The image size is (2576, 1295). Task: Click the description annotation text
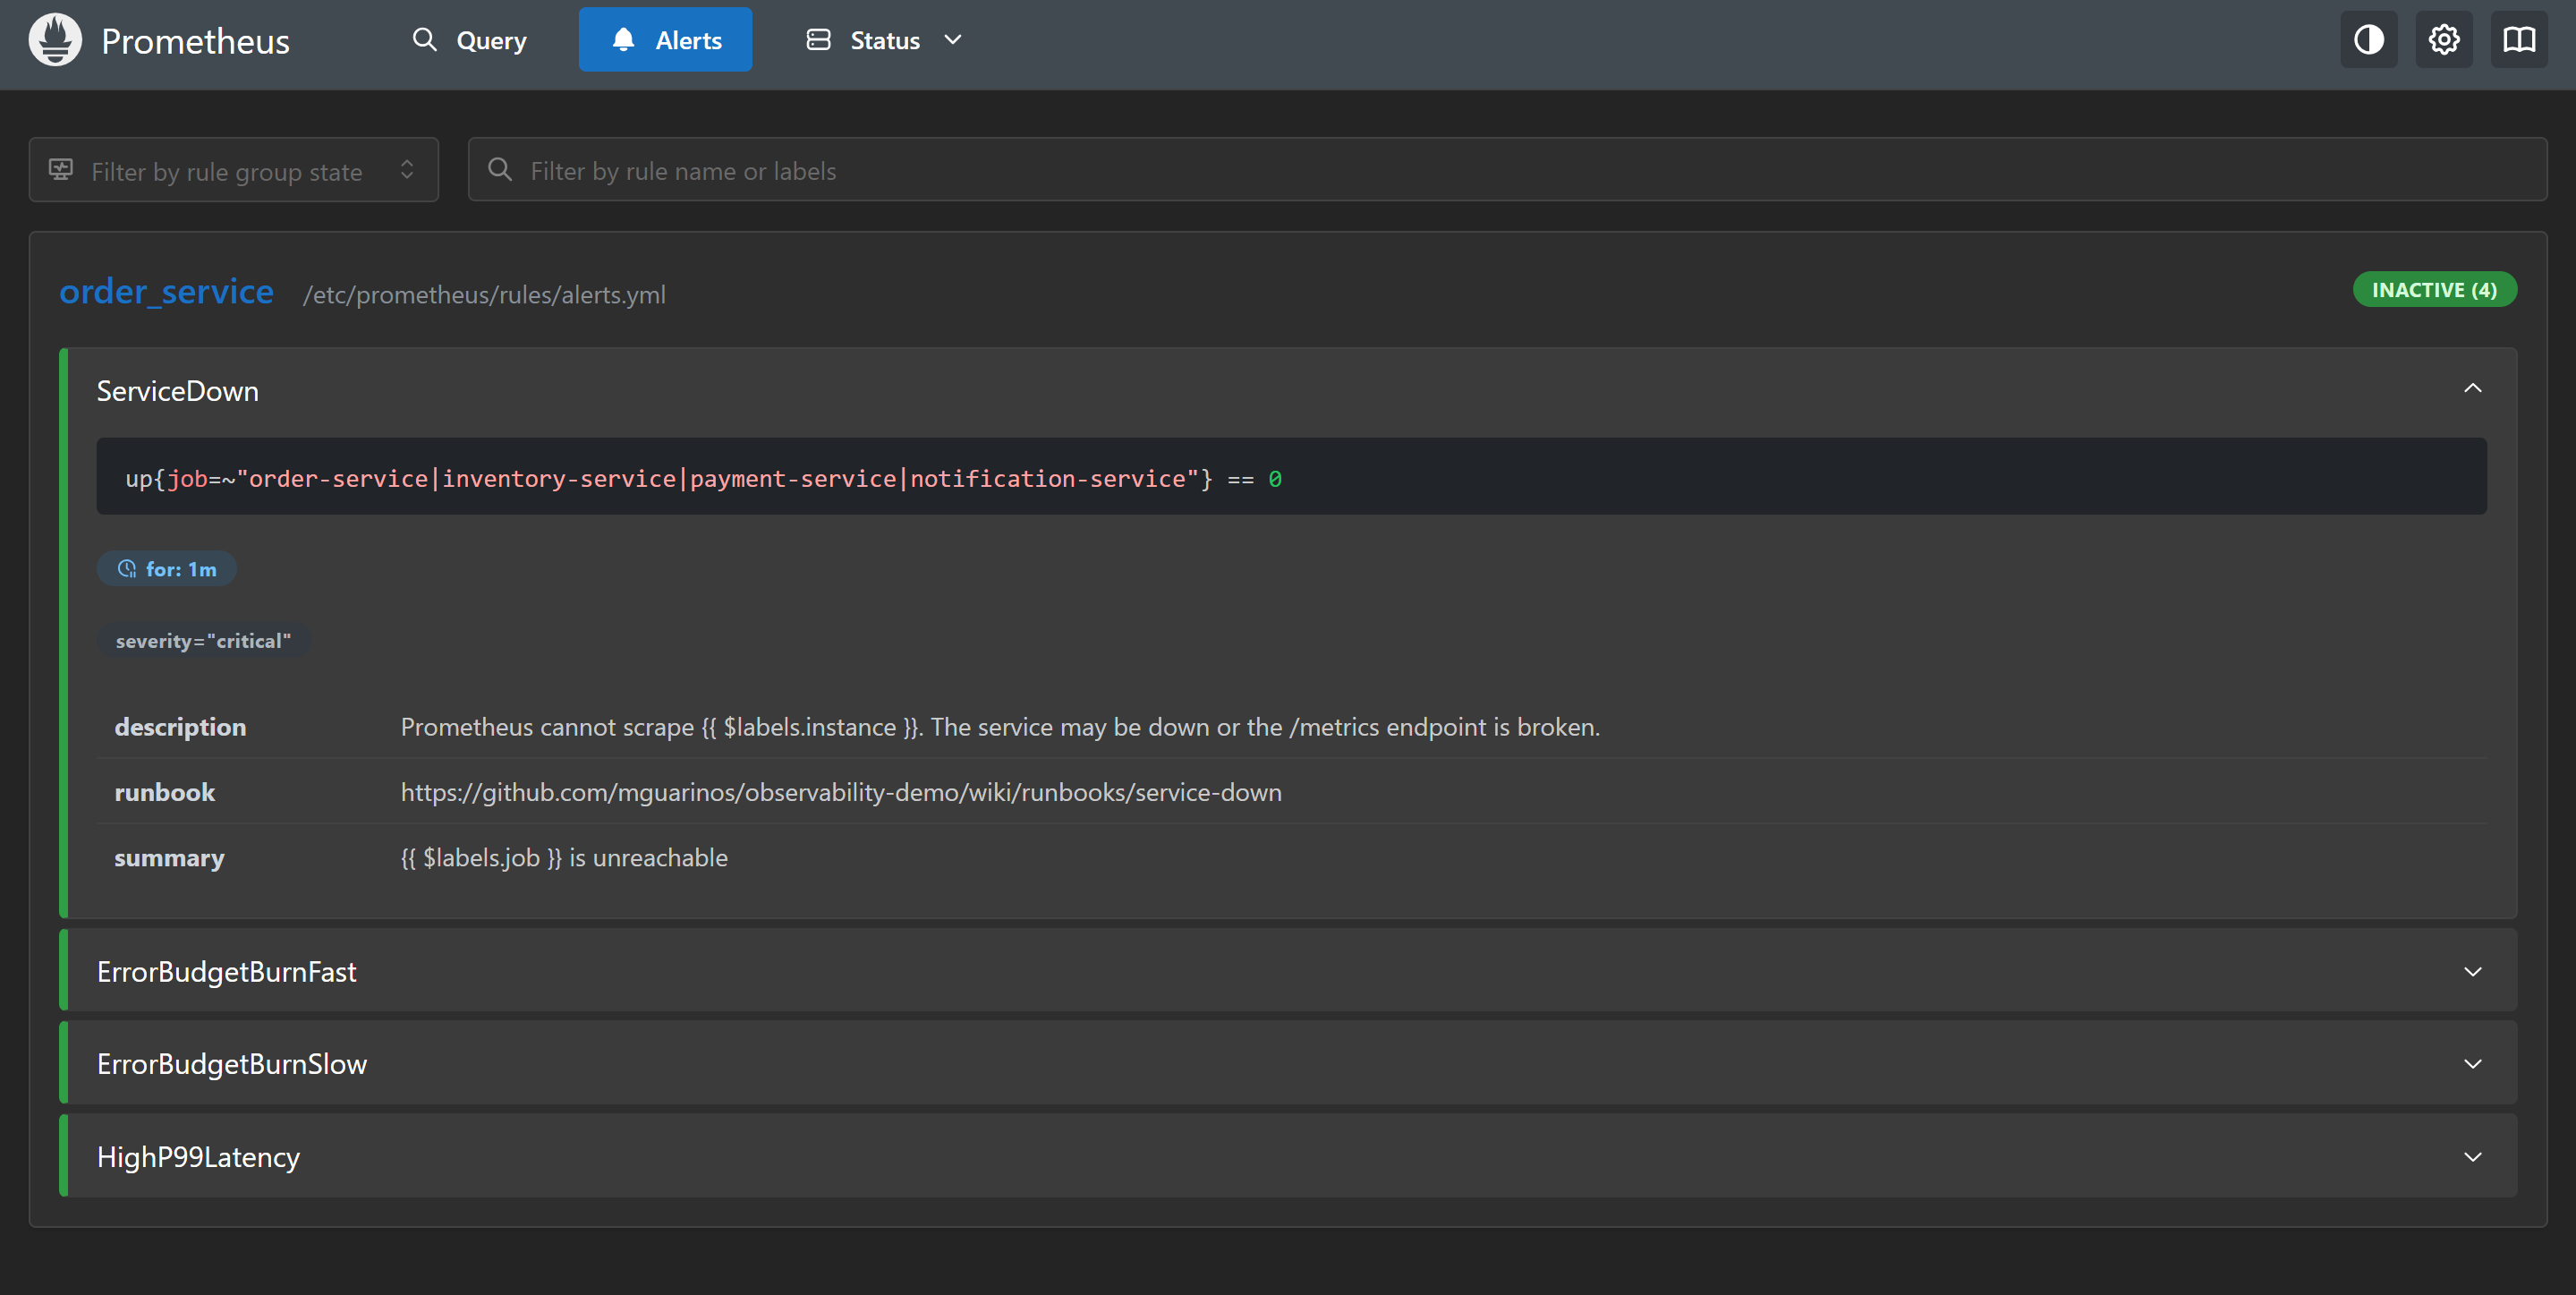(1000, 727)
